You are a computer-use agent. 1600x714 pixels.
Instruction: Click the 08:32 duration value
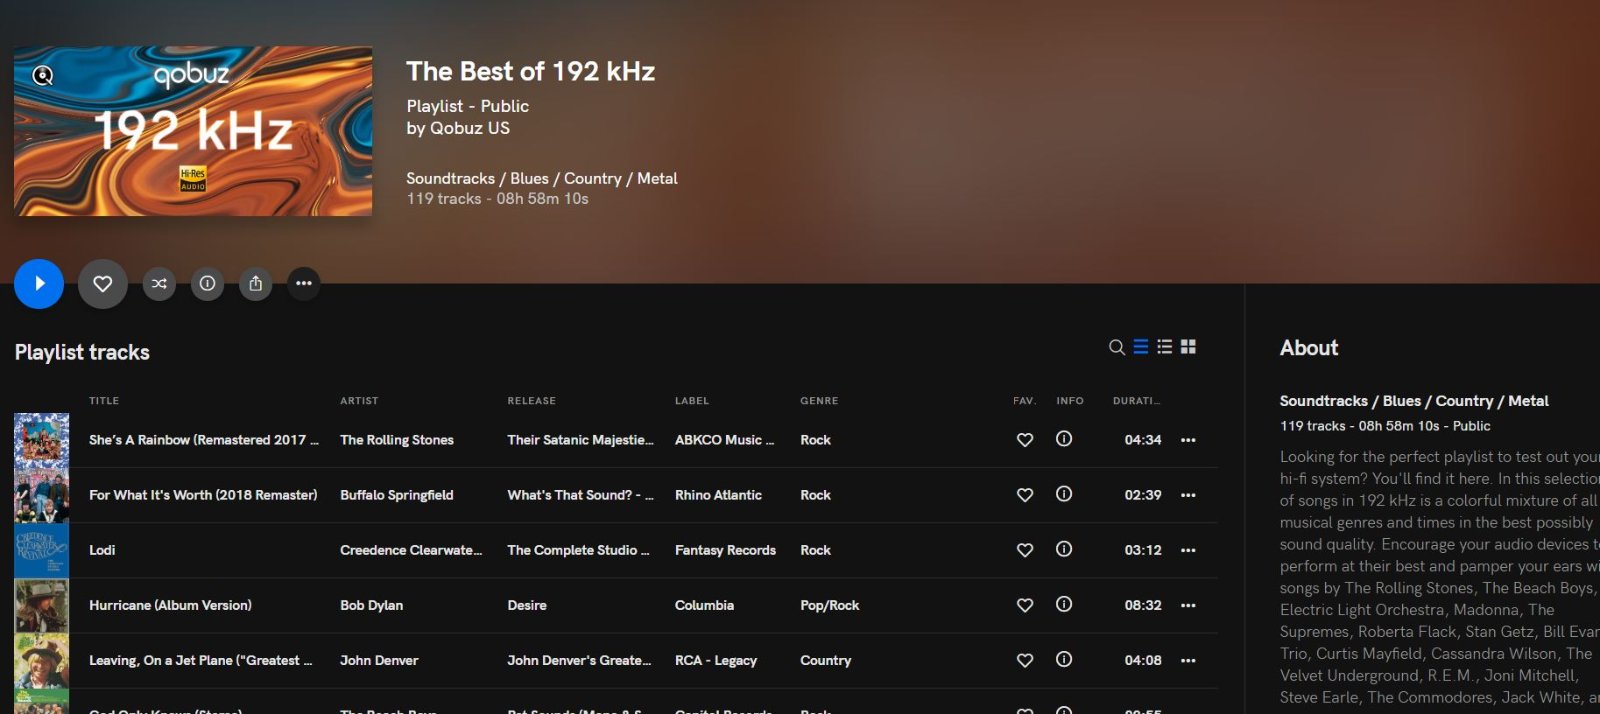(x=1143, y=605)
